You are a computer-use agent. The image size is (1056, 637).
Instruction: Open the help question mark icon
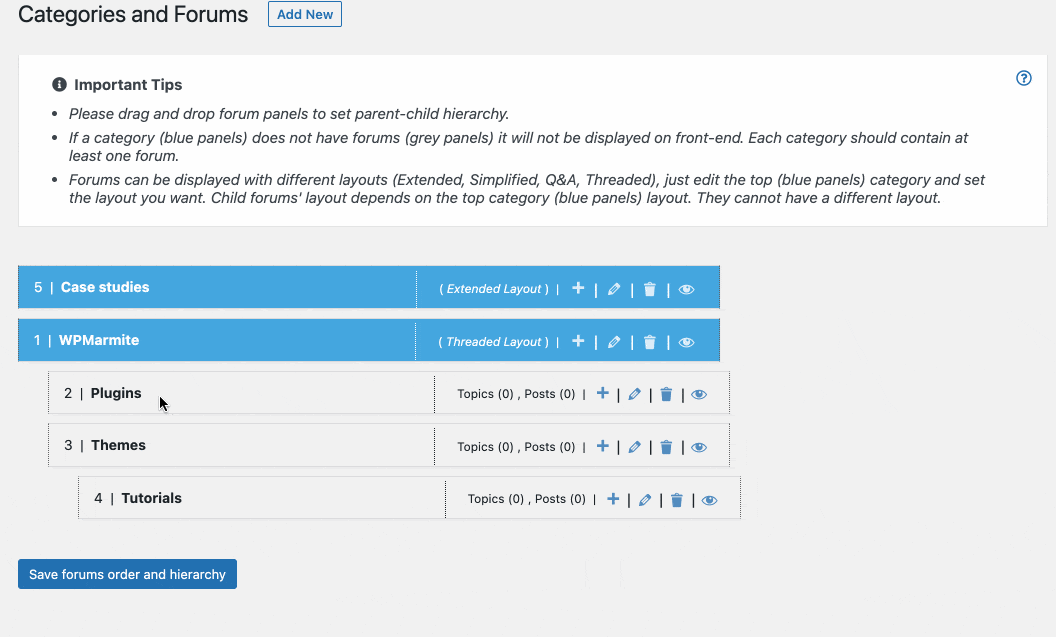[1024, 78]
